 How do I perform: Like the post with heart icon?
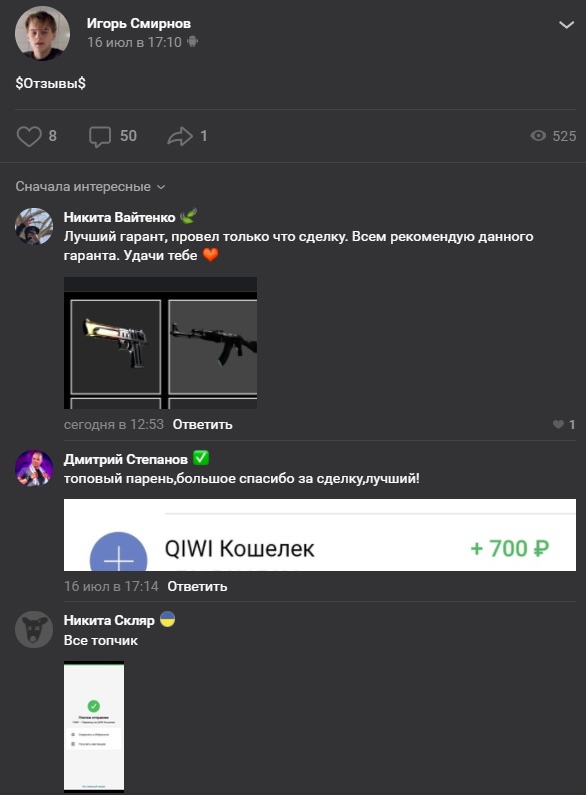click(29, 136)
